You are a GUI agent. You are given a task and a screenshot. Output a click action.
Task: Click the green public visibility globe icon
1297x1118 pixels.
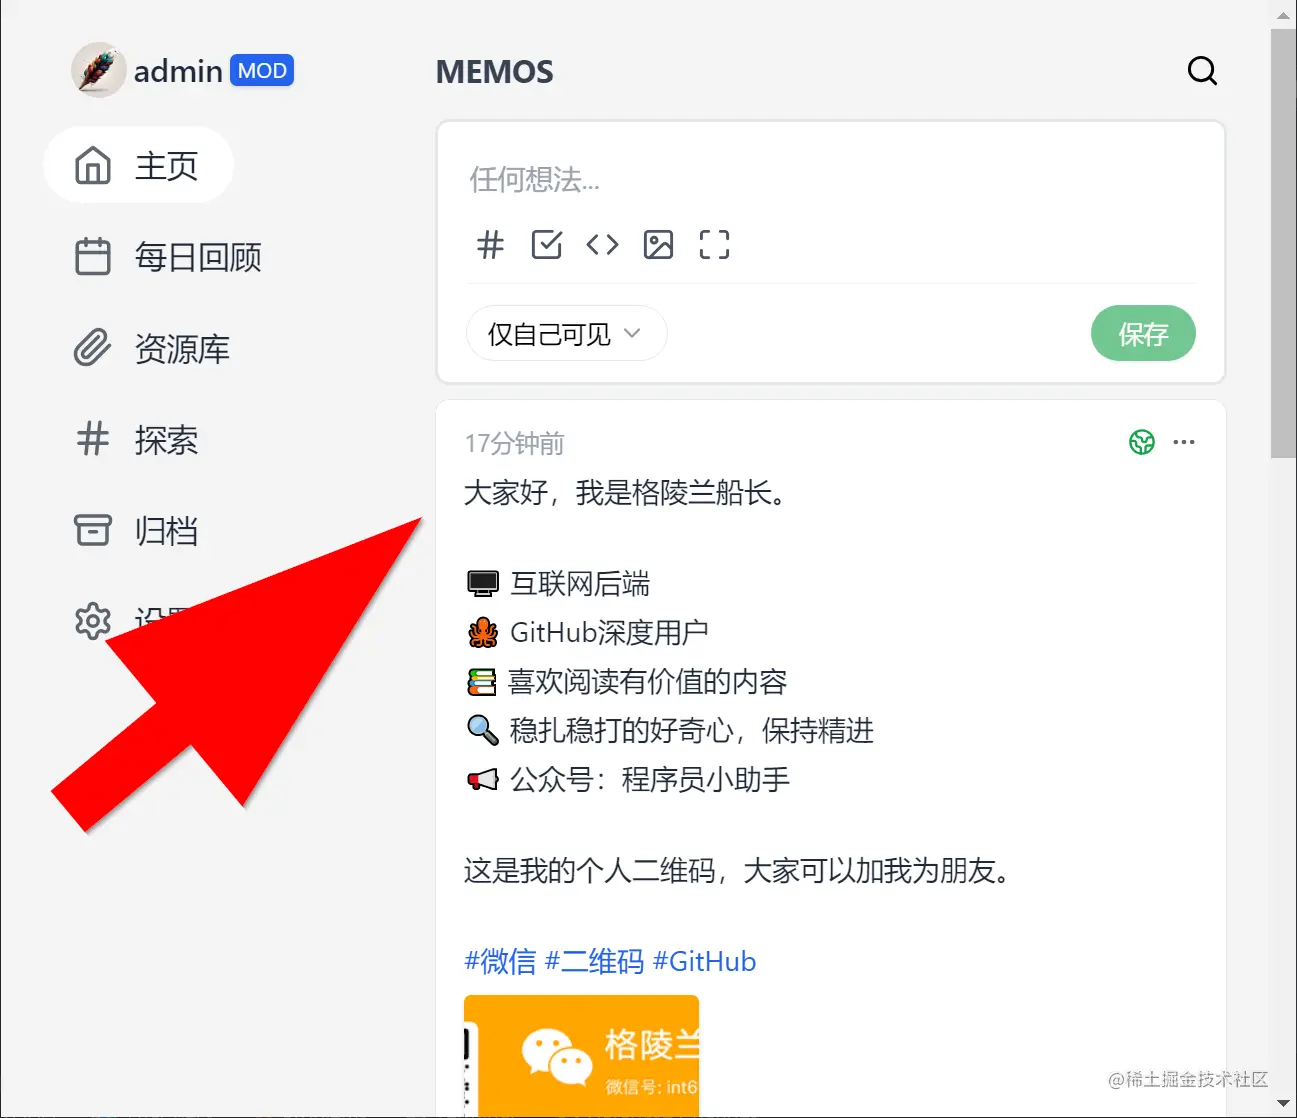[1142, 442]
